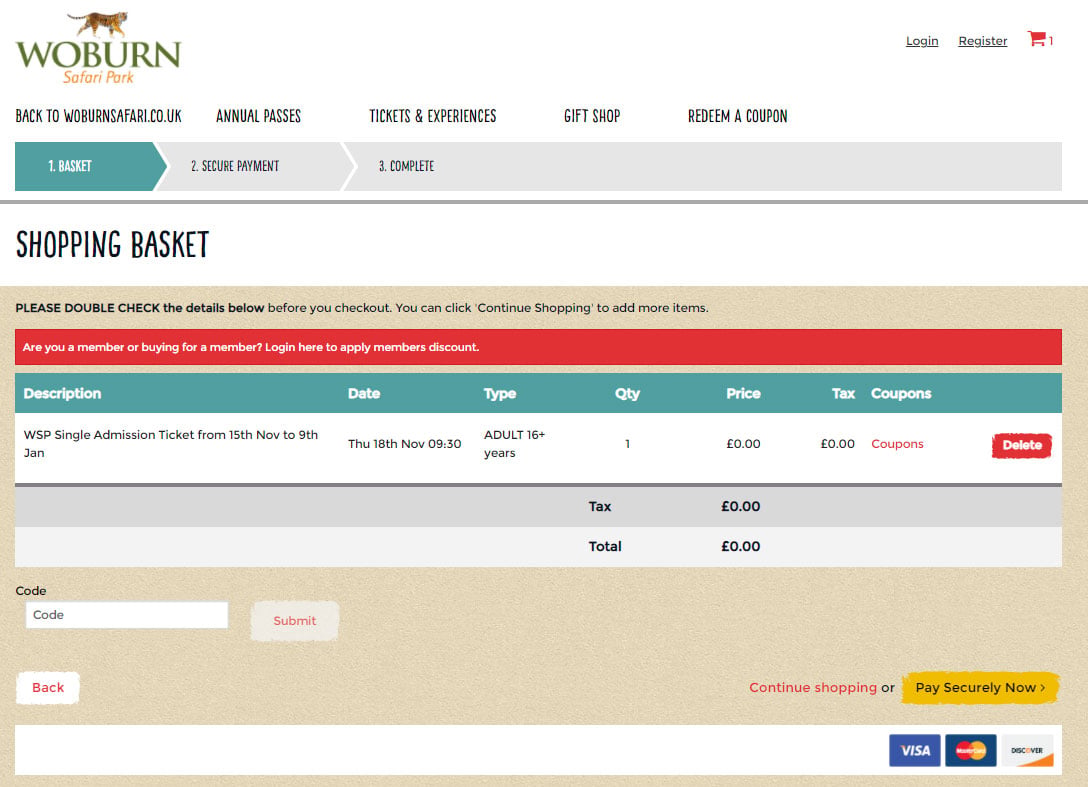Click the Discover card icon
The image size is (1088, 787).
(x=1027, y=750)
